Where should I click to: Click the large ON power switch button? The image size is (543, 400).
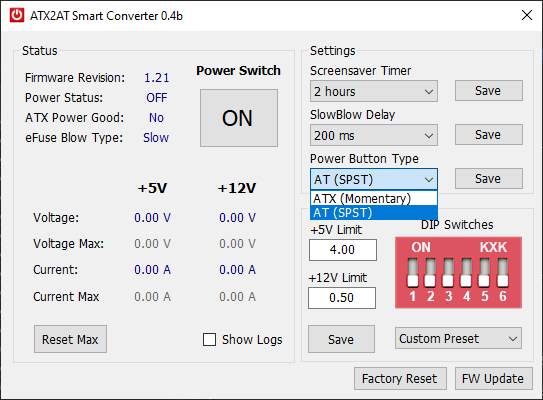pyautogui.click(x=239, y=118)
